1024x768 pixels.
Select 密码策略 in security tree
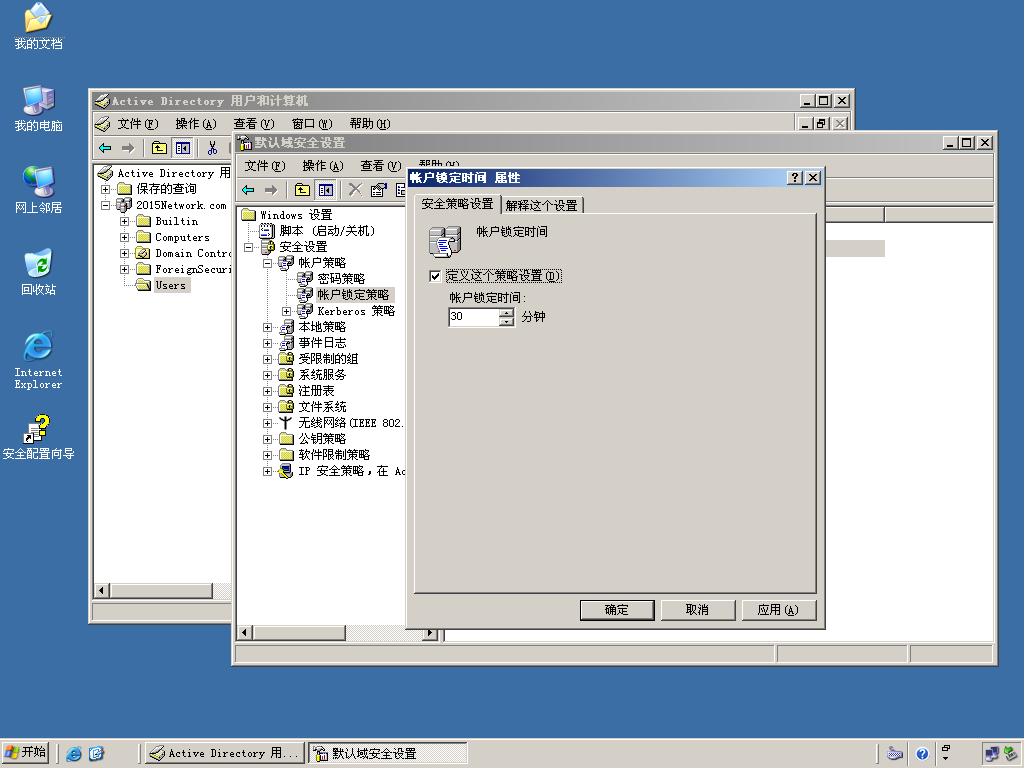coord(341,279)
